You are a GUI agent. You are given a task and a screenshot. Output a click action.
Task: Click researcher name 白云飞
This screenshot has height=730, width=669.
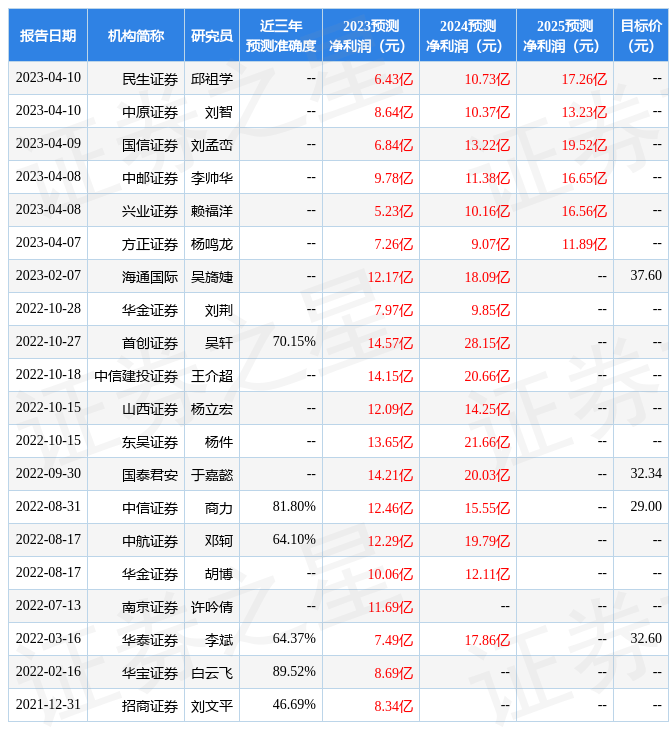coord(212,673)
